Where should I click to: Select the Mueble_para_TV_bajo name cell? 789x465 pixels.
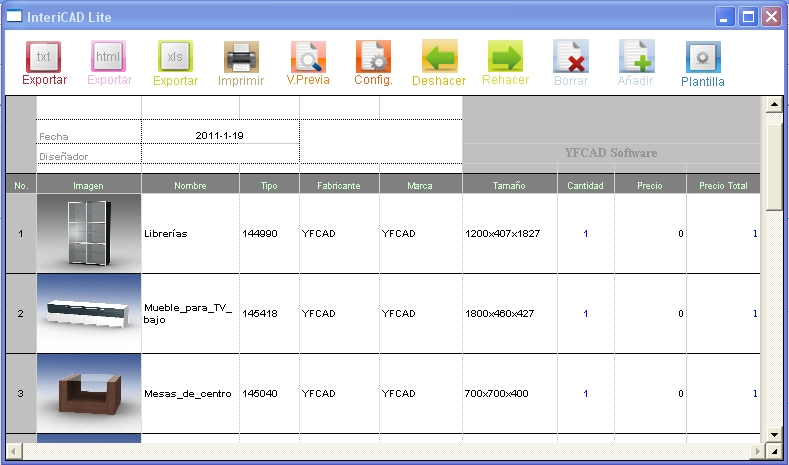(x=190, y=314)
